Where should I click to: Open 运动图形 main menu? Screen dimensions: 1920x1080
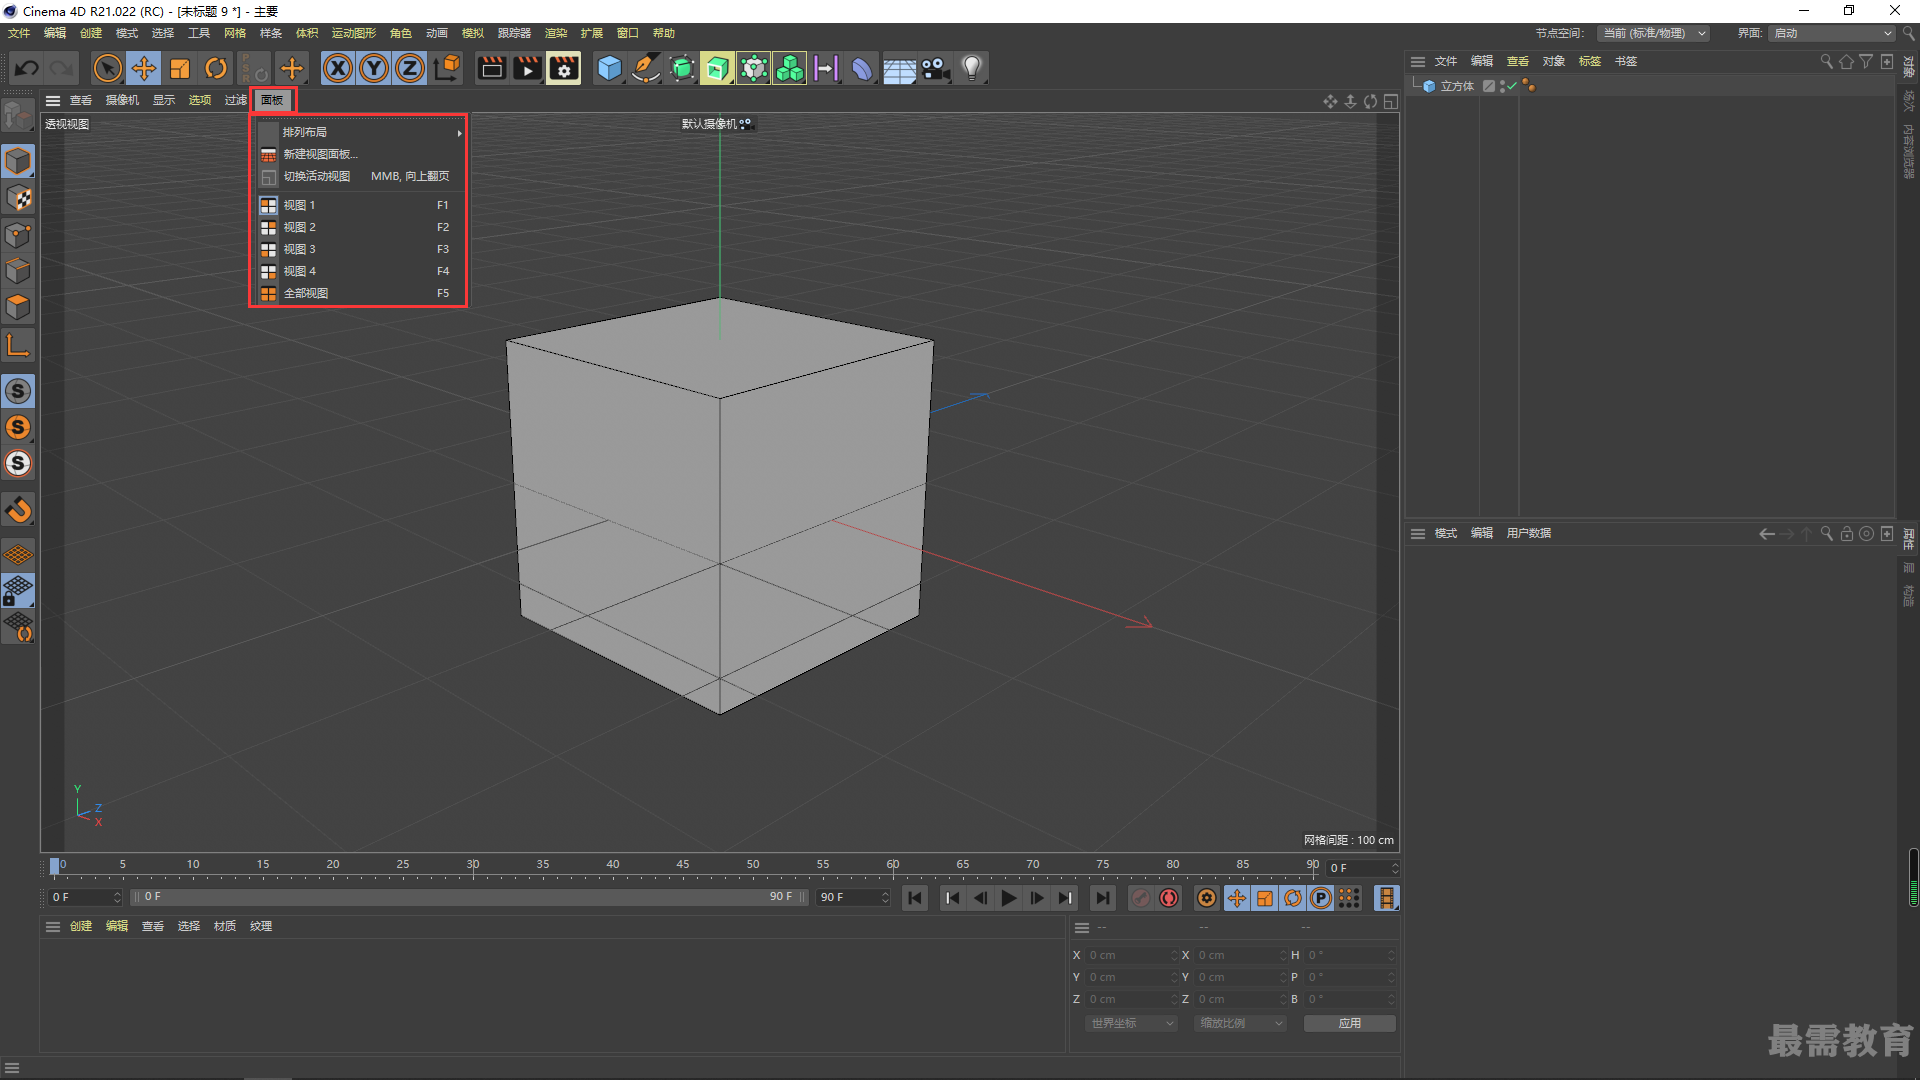click(x=354, y=33)
